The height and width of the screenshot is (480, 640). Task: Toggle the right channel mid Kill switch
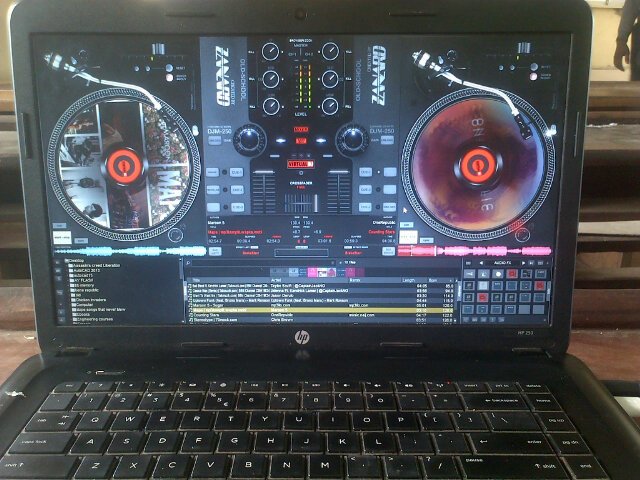point(349,79)
